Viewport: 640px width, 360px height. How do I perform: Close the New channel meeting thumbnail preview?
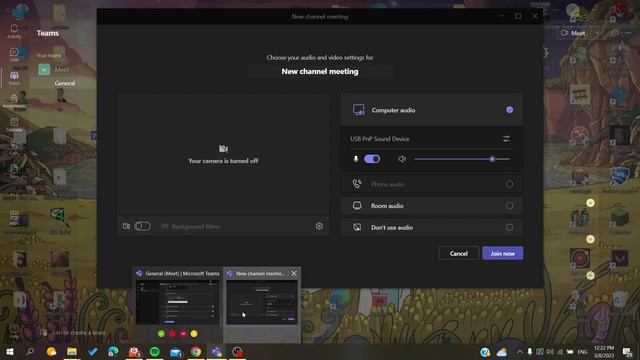[294, 273]
